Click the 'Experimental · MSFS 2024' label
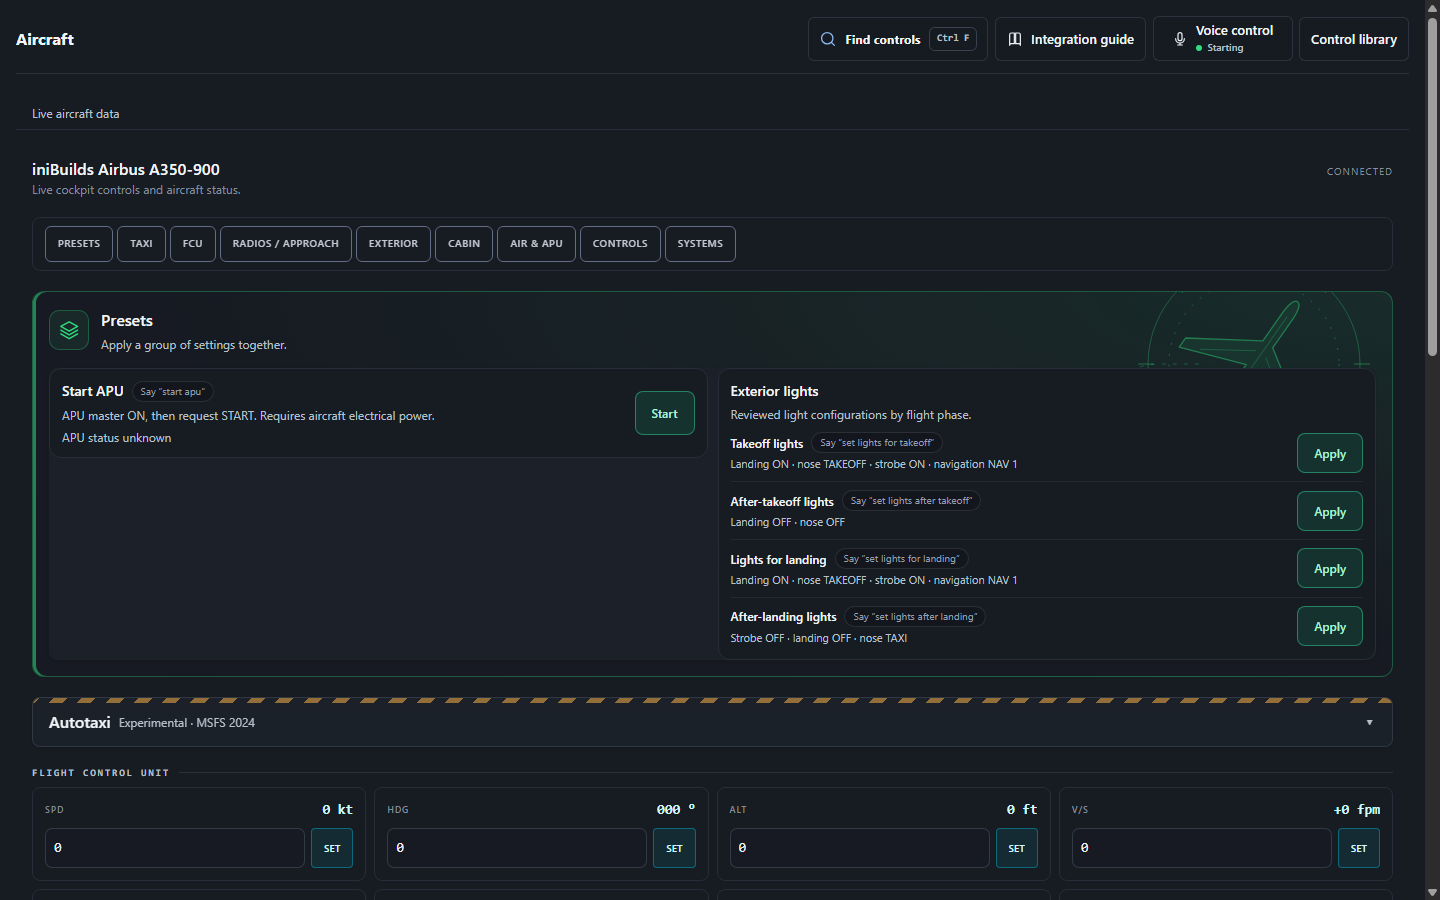 (187, 723)
